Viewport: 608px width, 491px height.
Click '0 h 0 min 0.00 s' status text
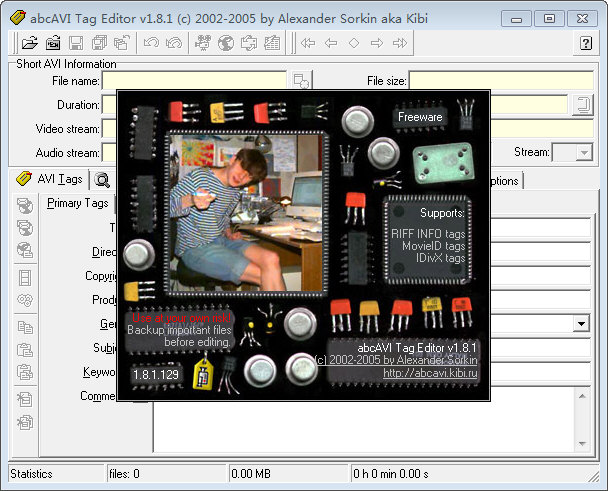[x=390, y=474]
